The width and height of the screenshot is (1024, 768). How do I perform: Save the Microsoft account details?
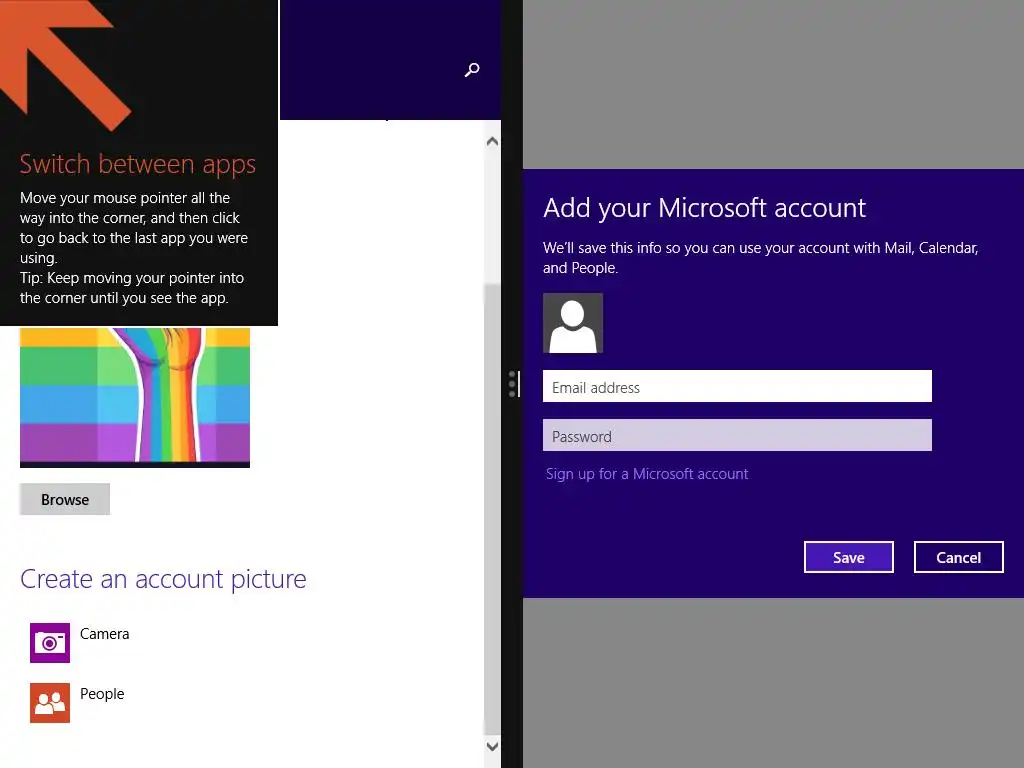point(848,557)
